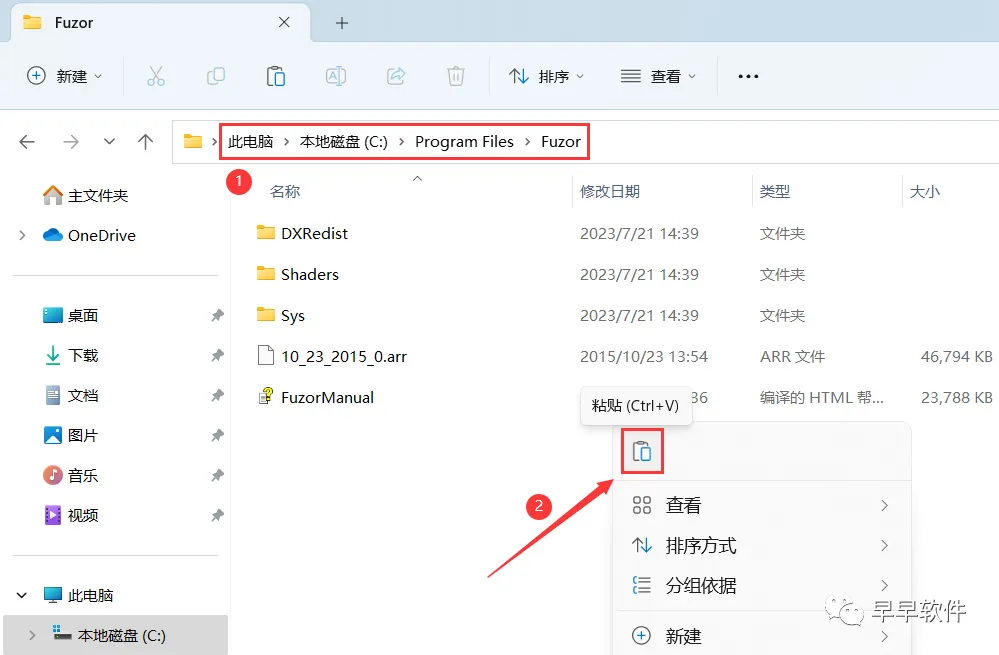The image size is (999, 655).
Task: Unpin 桌面 using its pin icon
Action: [x=217, y=315]
